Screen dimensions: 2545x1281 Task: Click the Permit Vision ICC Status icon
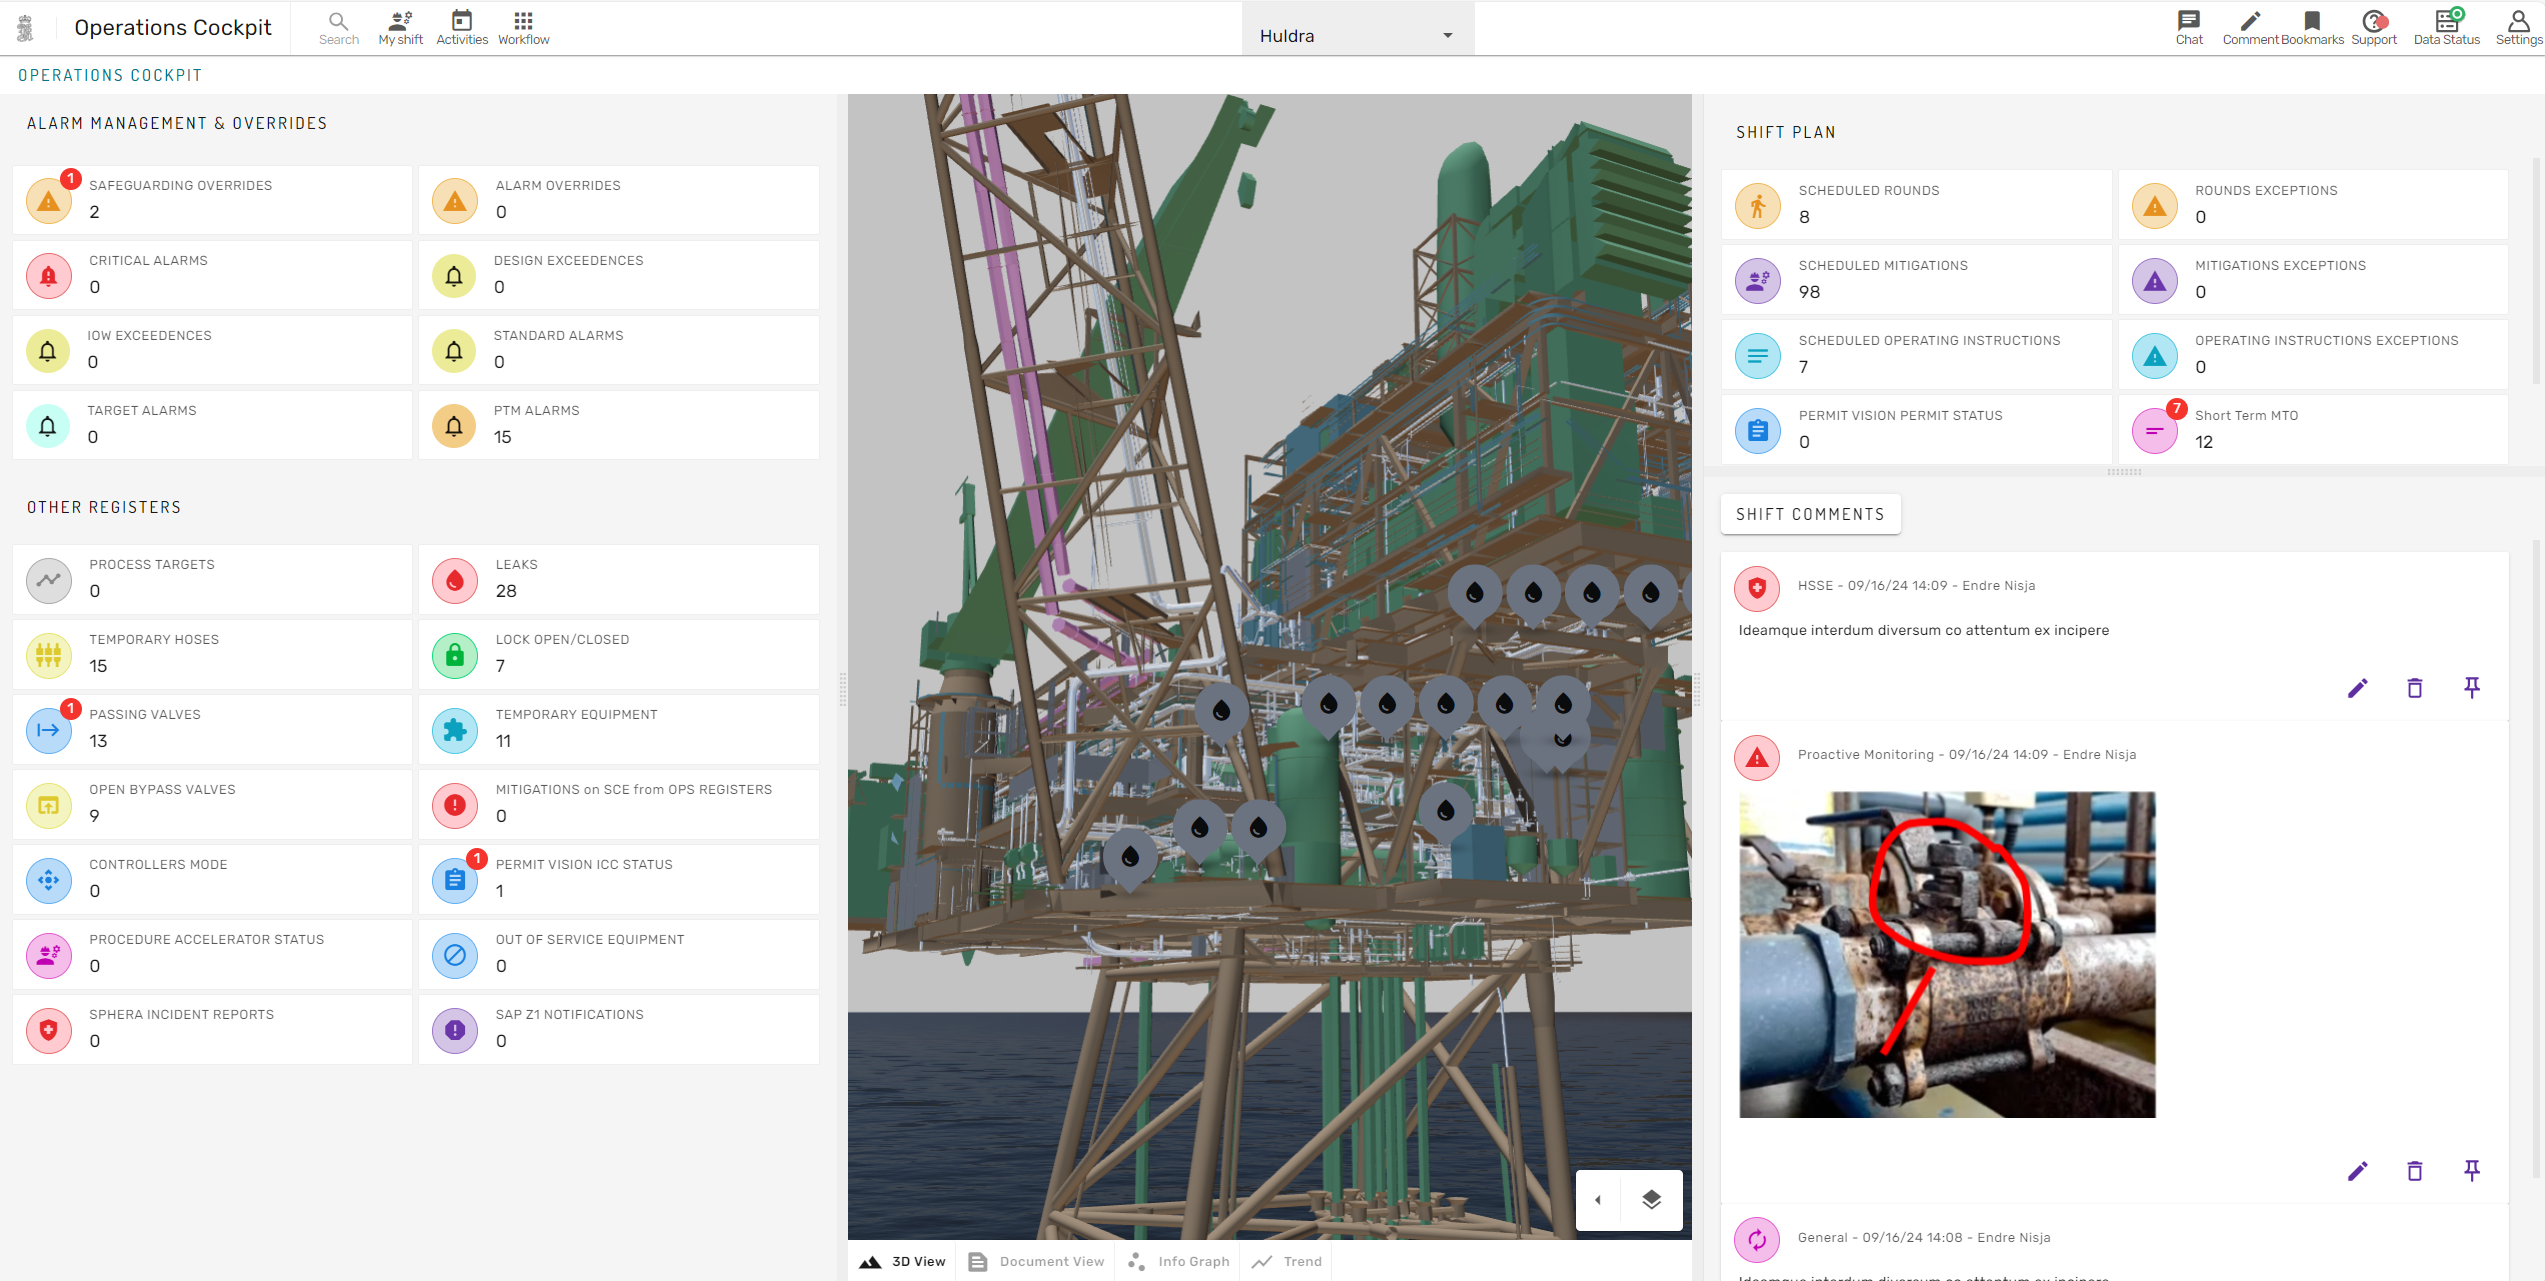pyautogui.click(x=454, y=880)
